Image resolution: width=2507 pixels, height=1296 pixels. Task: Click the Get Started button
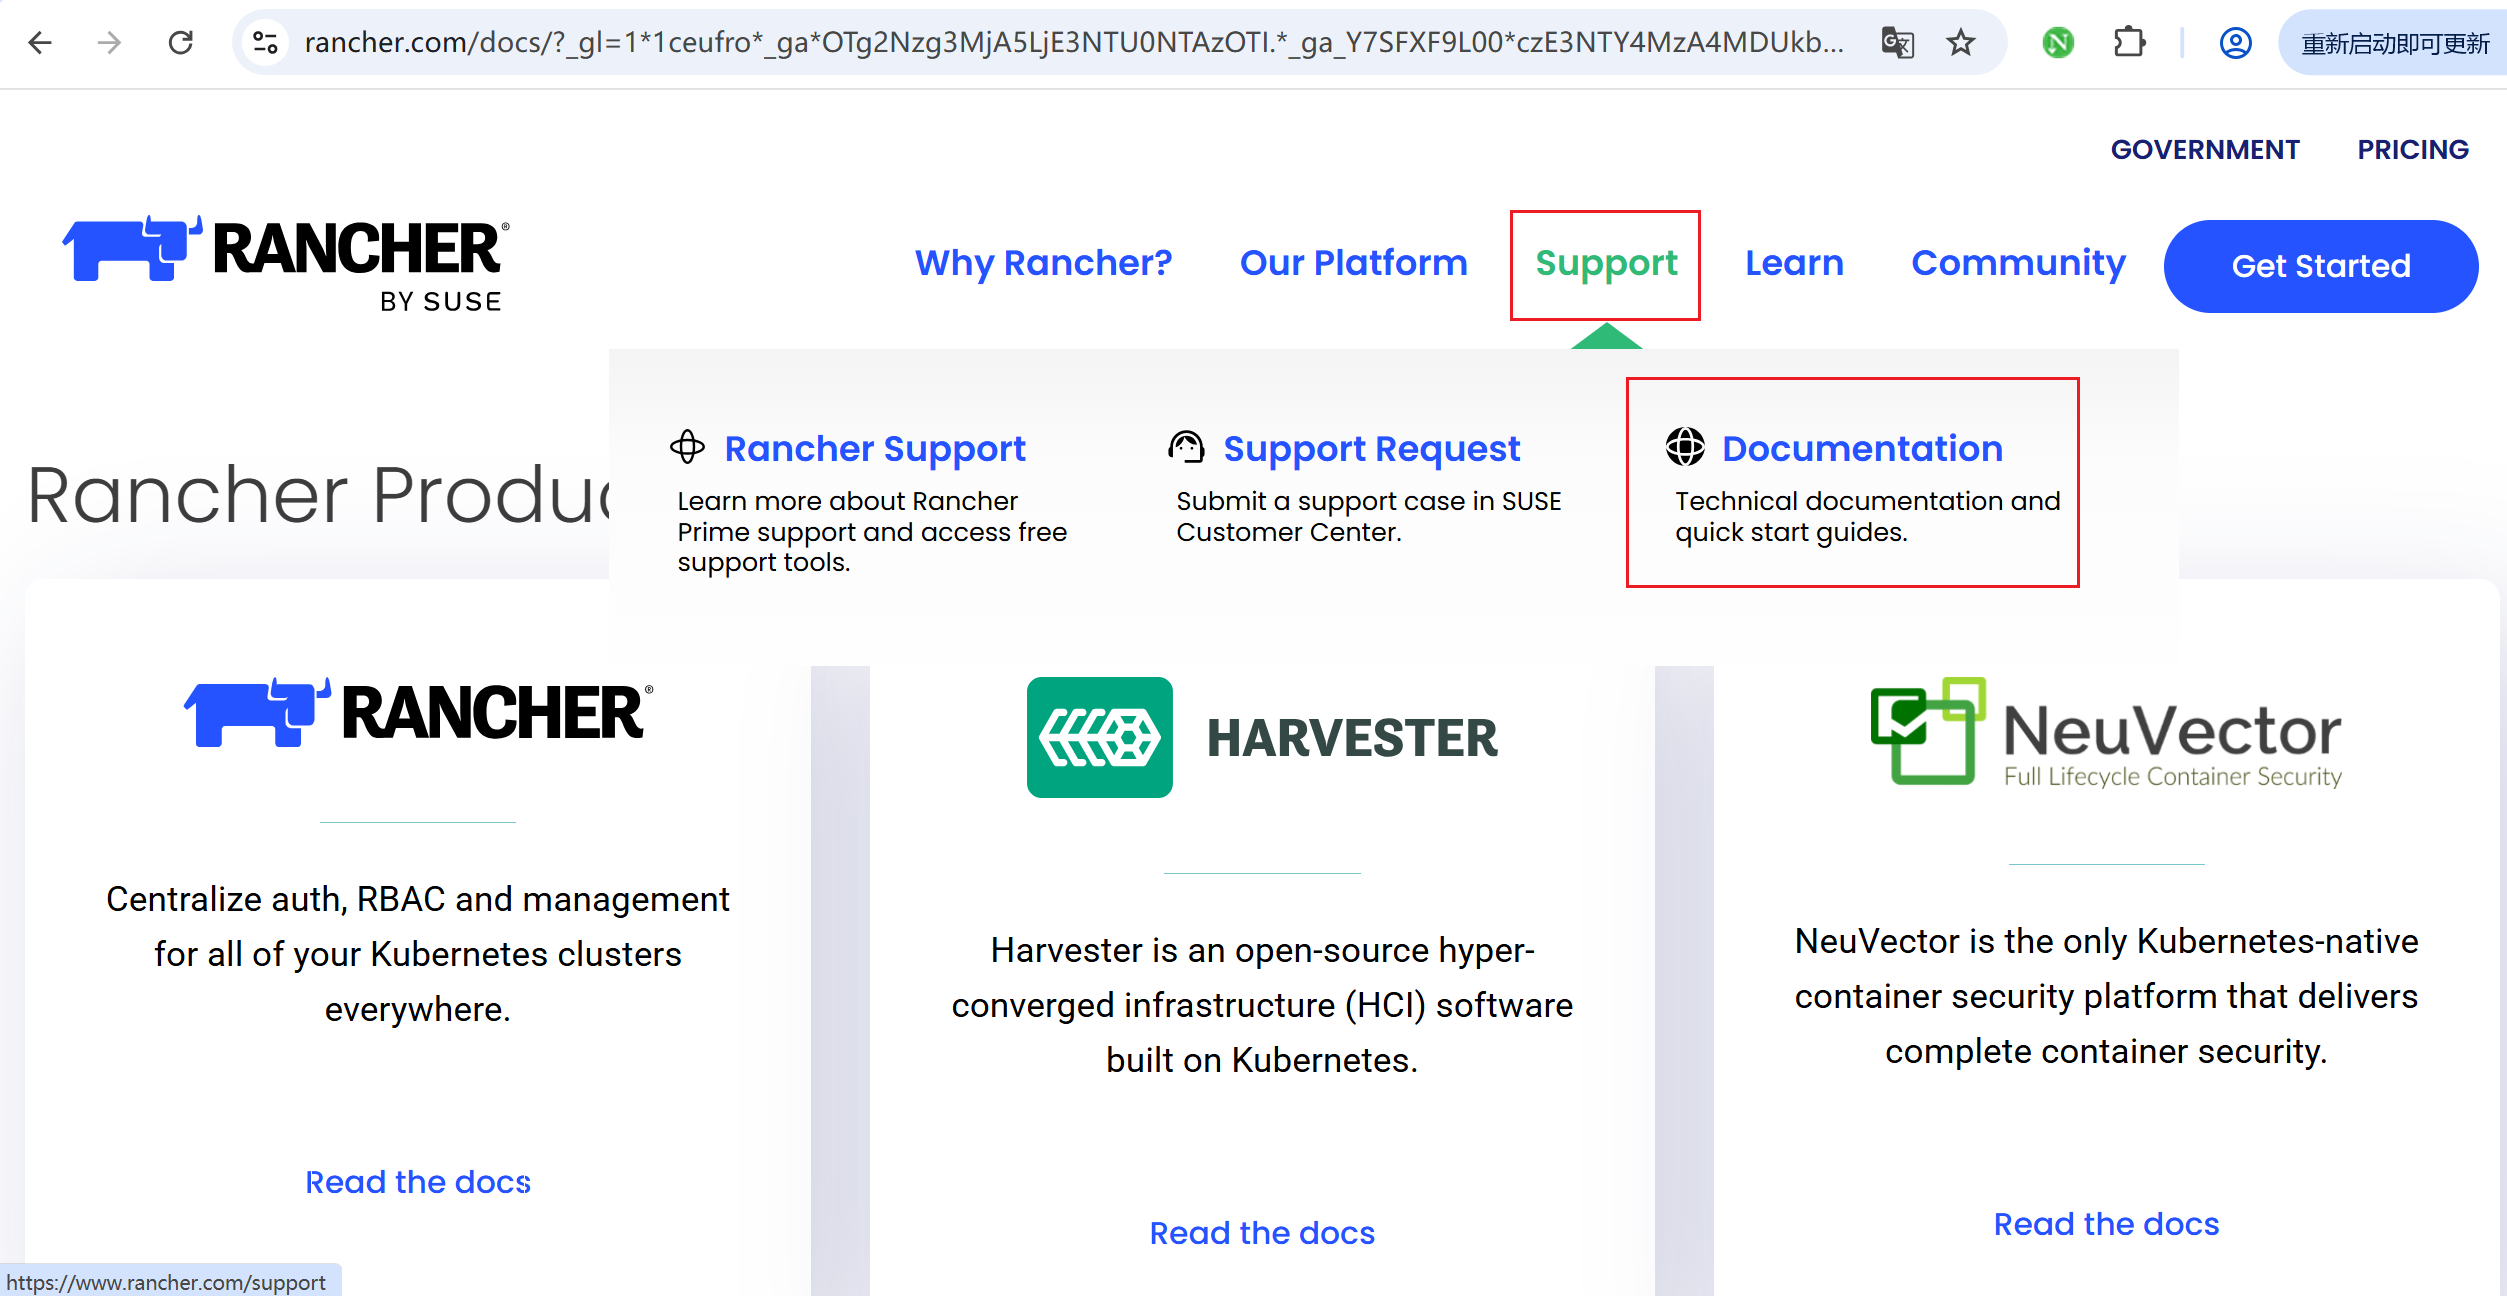(2321, 266)
